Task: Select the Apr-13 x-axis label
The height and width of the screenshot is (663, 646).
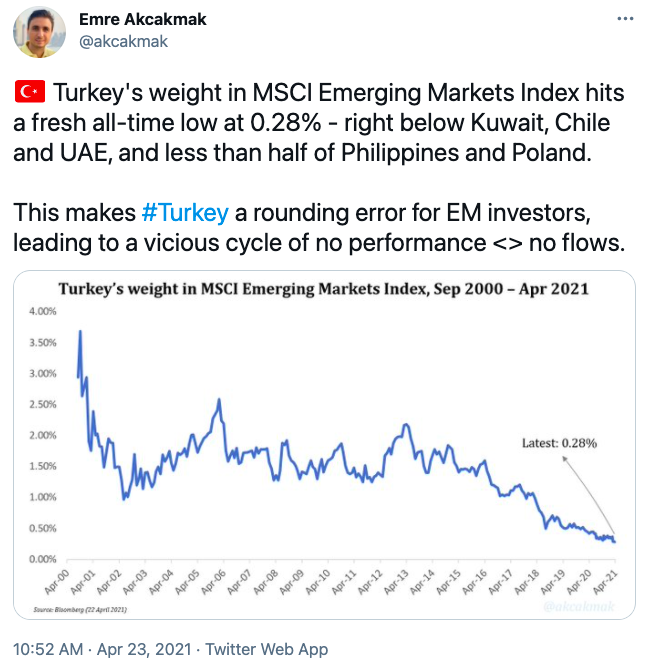Action: point(399,578)
